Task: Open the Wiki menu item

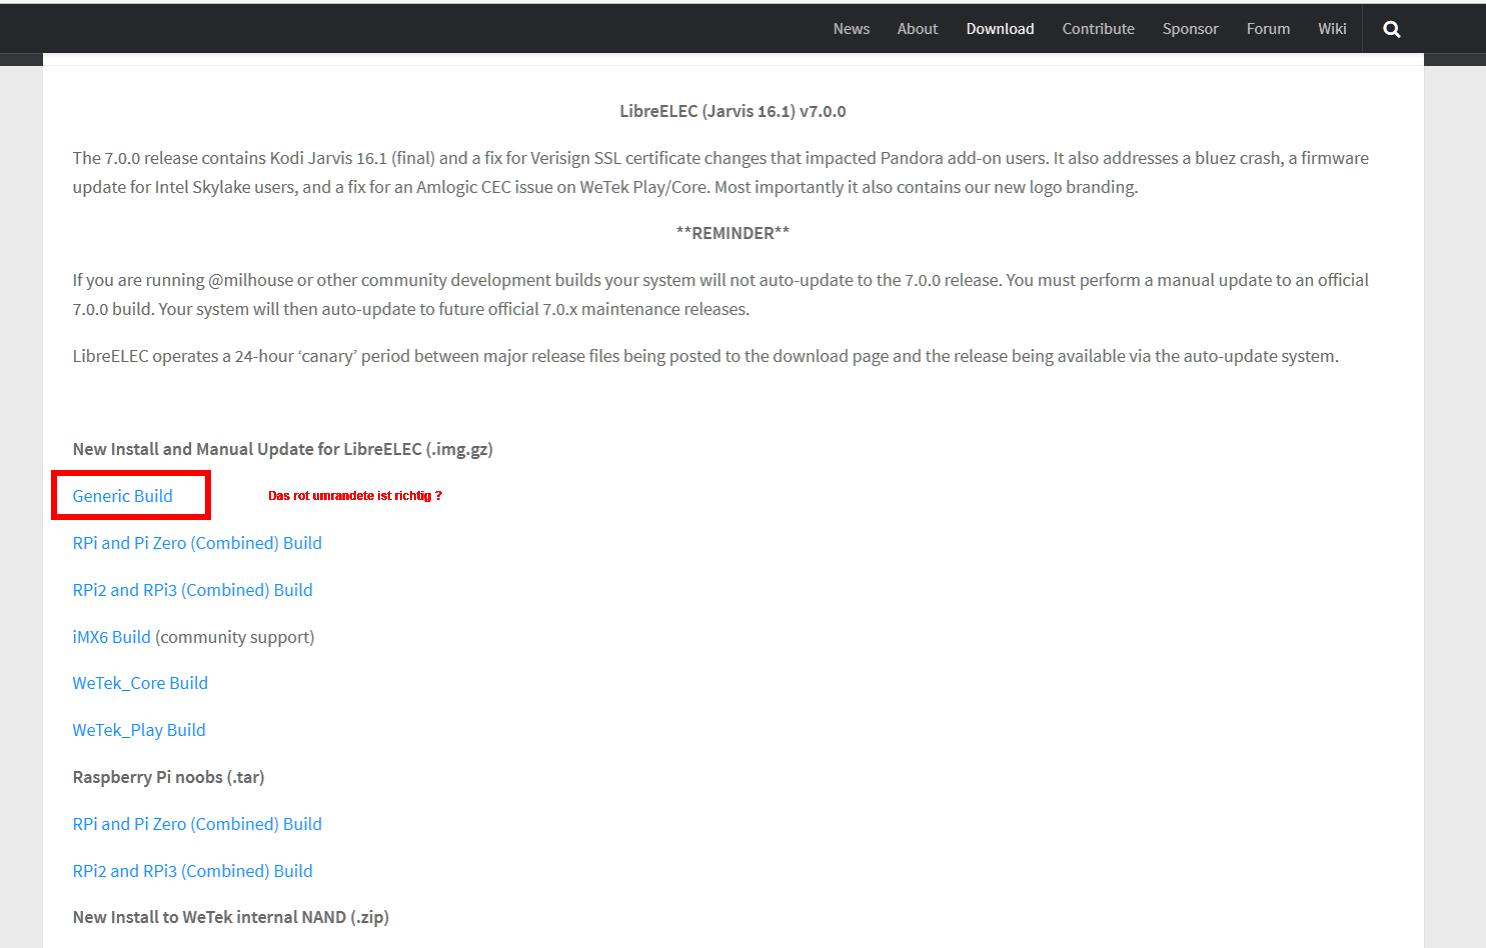Action: coord(1332,29)
